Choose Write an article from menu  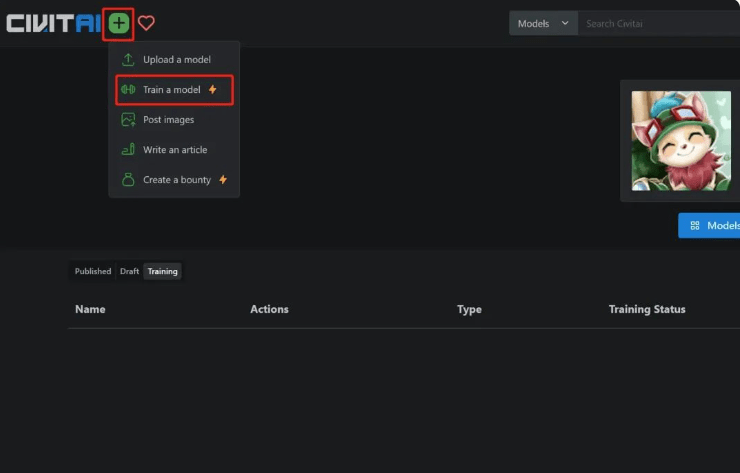(x=174, y=150)
